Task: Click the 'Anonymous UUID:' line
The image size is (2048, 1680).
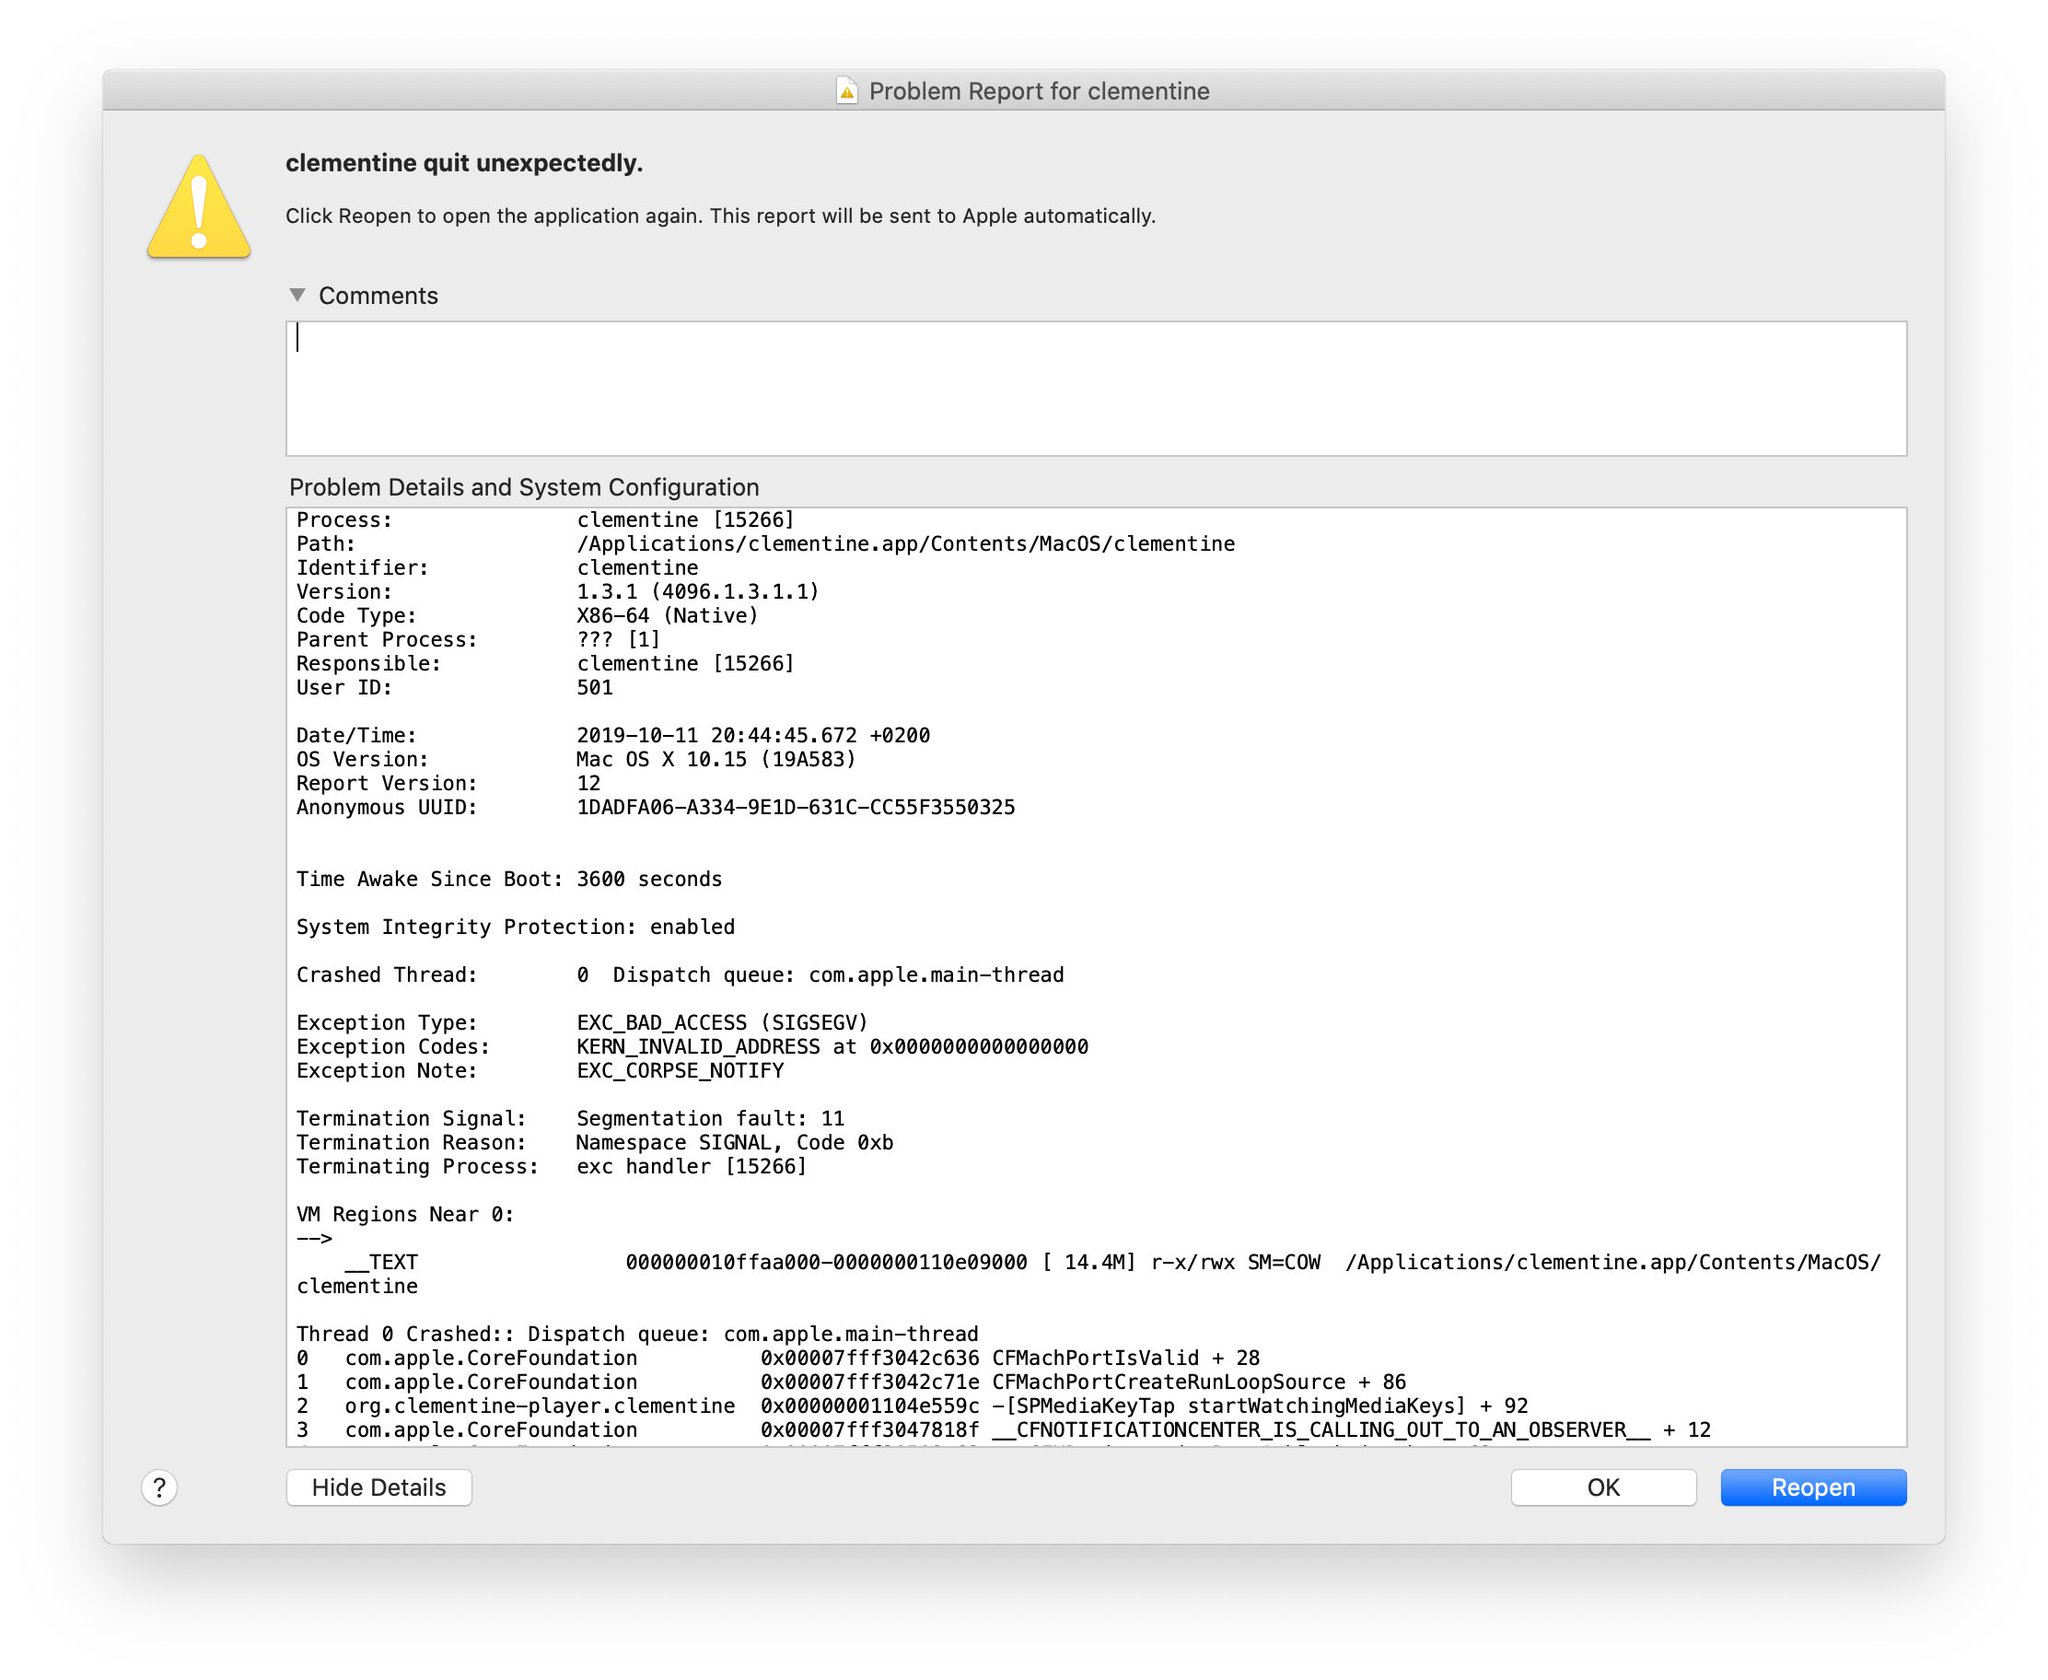Action: [x=655, y=808]
